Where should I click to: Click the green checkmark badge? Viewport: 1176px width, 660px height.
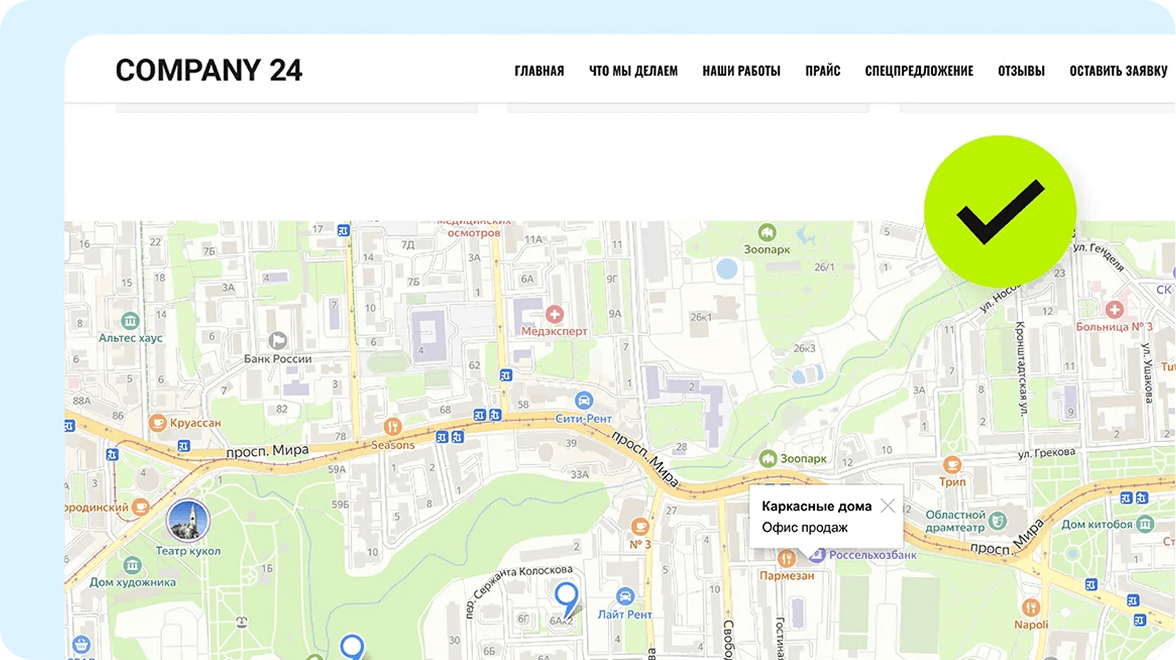pyautogui.click(x=999, y=211)
